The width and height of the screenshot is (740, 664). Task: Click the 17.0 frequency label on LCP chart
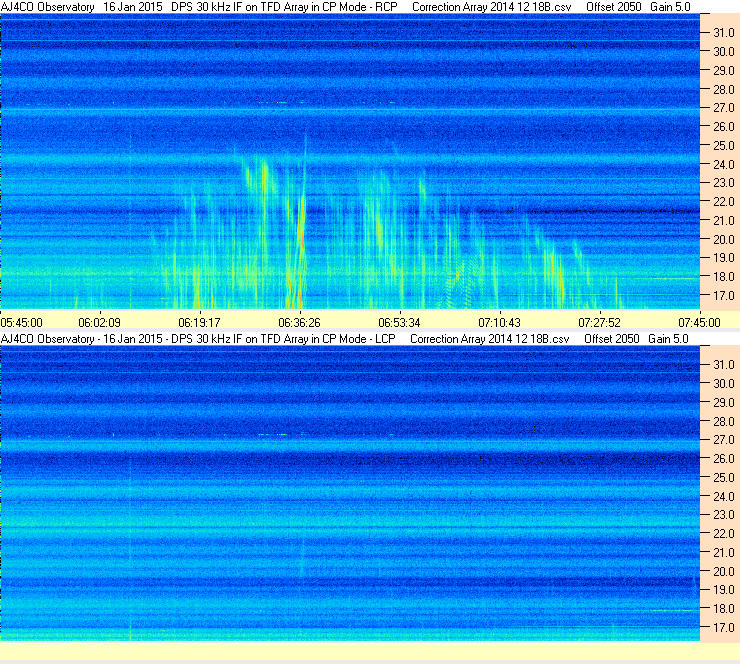[724, 628]
